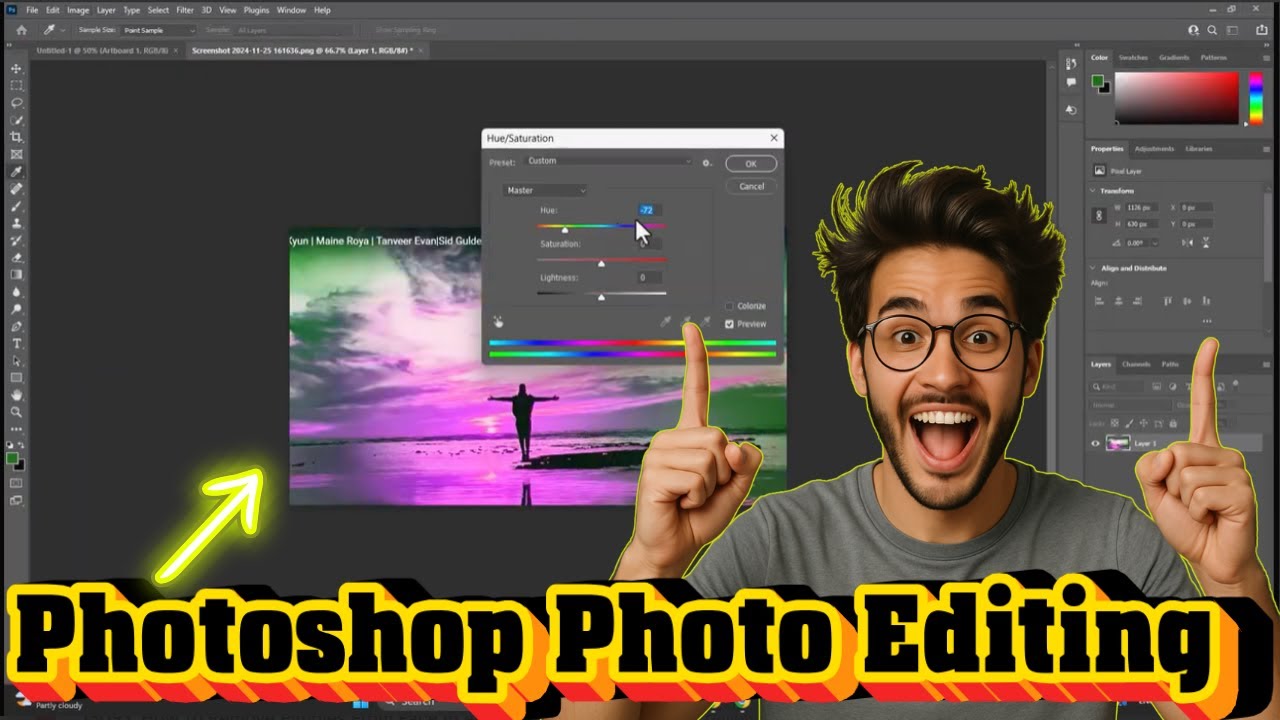Click the link width and height icon
Image resolution: width=1280 pixels, height=720 pixels.
[x=1100, y=215]
